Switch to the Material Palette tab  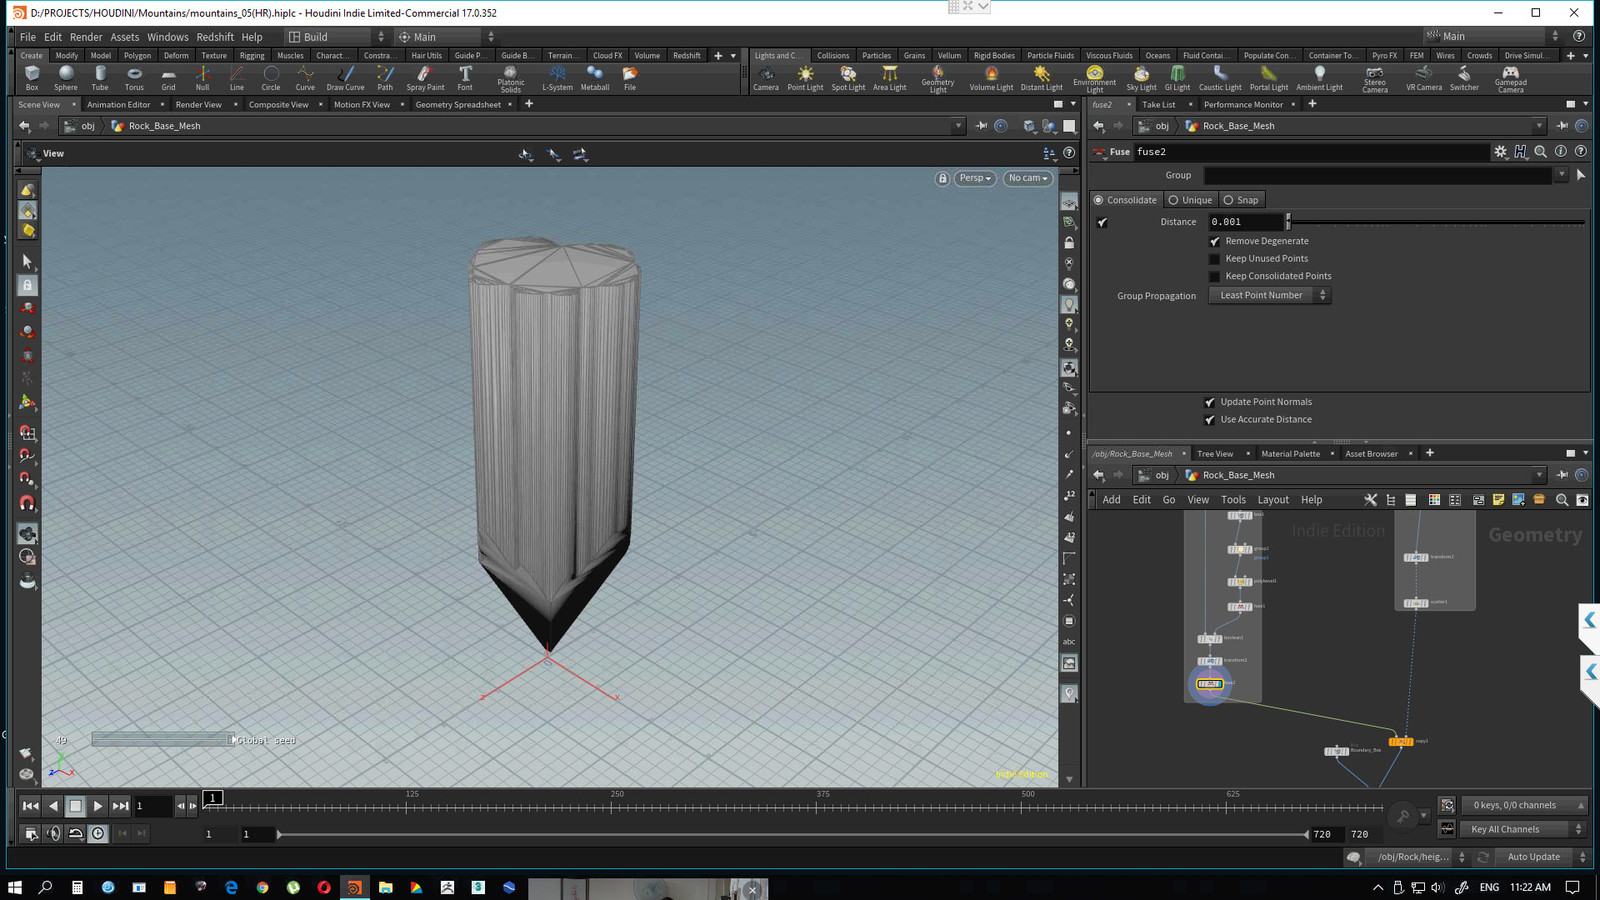[x=1293, y=453]
